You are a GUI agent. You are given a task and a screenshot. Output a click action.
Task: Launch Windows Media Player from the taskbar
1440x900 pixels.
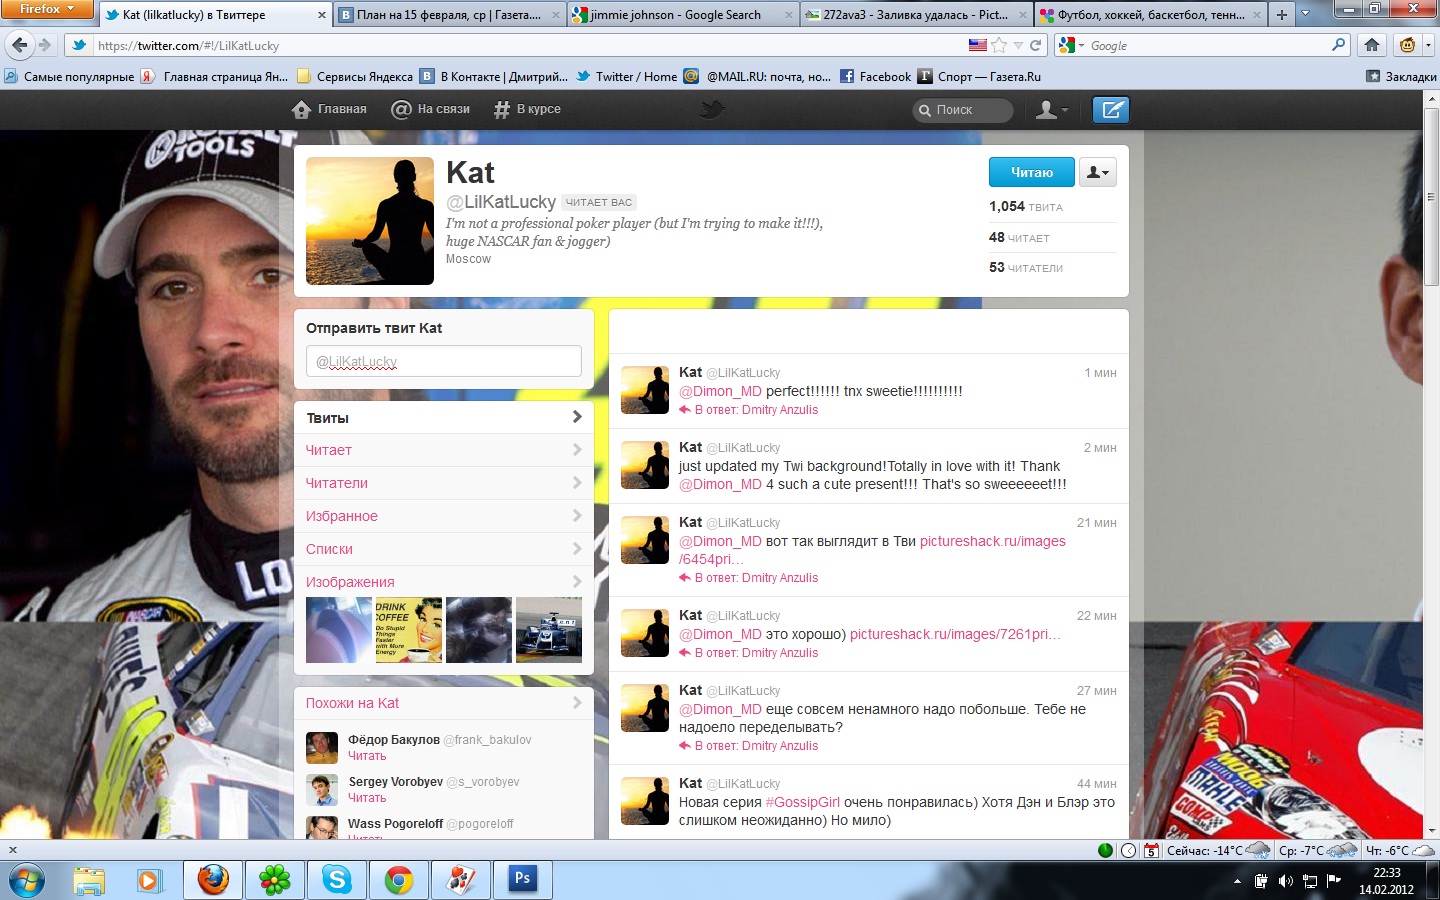[149, 881]
